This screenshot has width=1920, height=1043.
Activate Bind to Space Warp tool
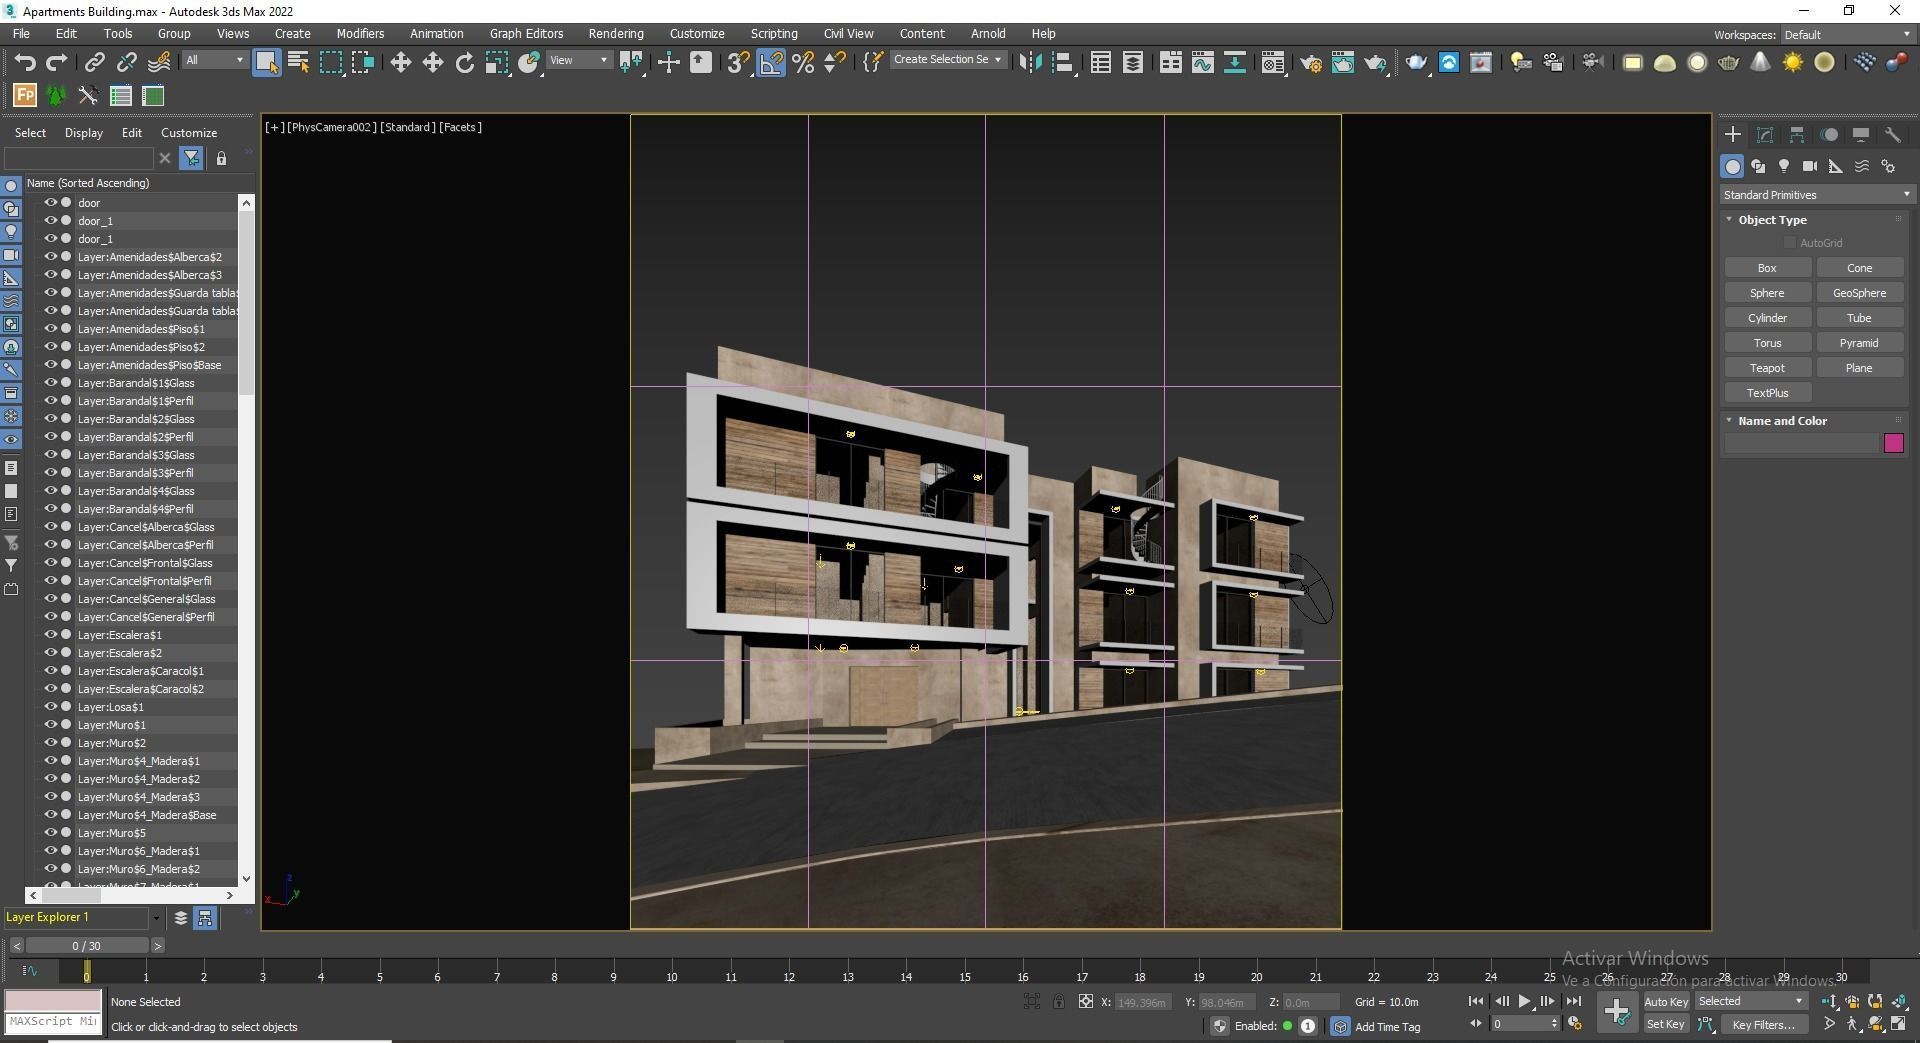click(x=159, y=62)
